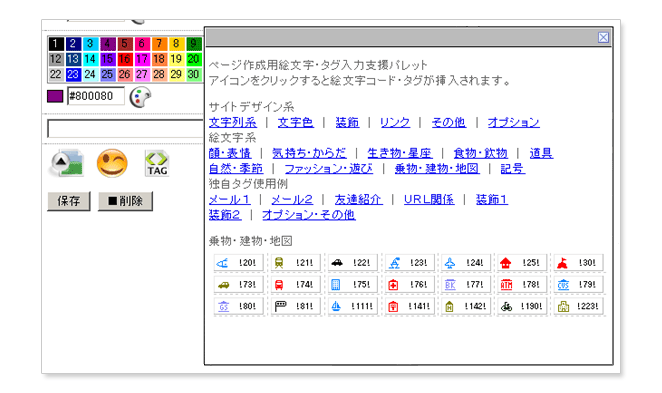662x393 pixels.
Task: Open the 装飾1 tag example
Action: click(x=492, y=200)
